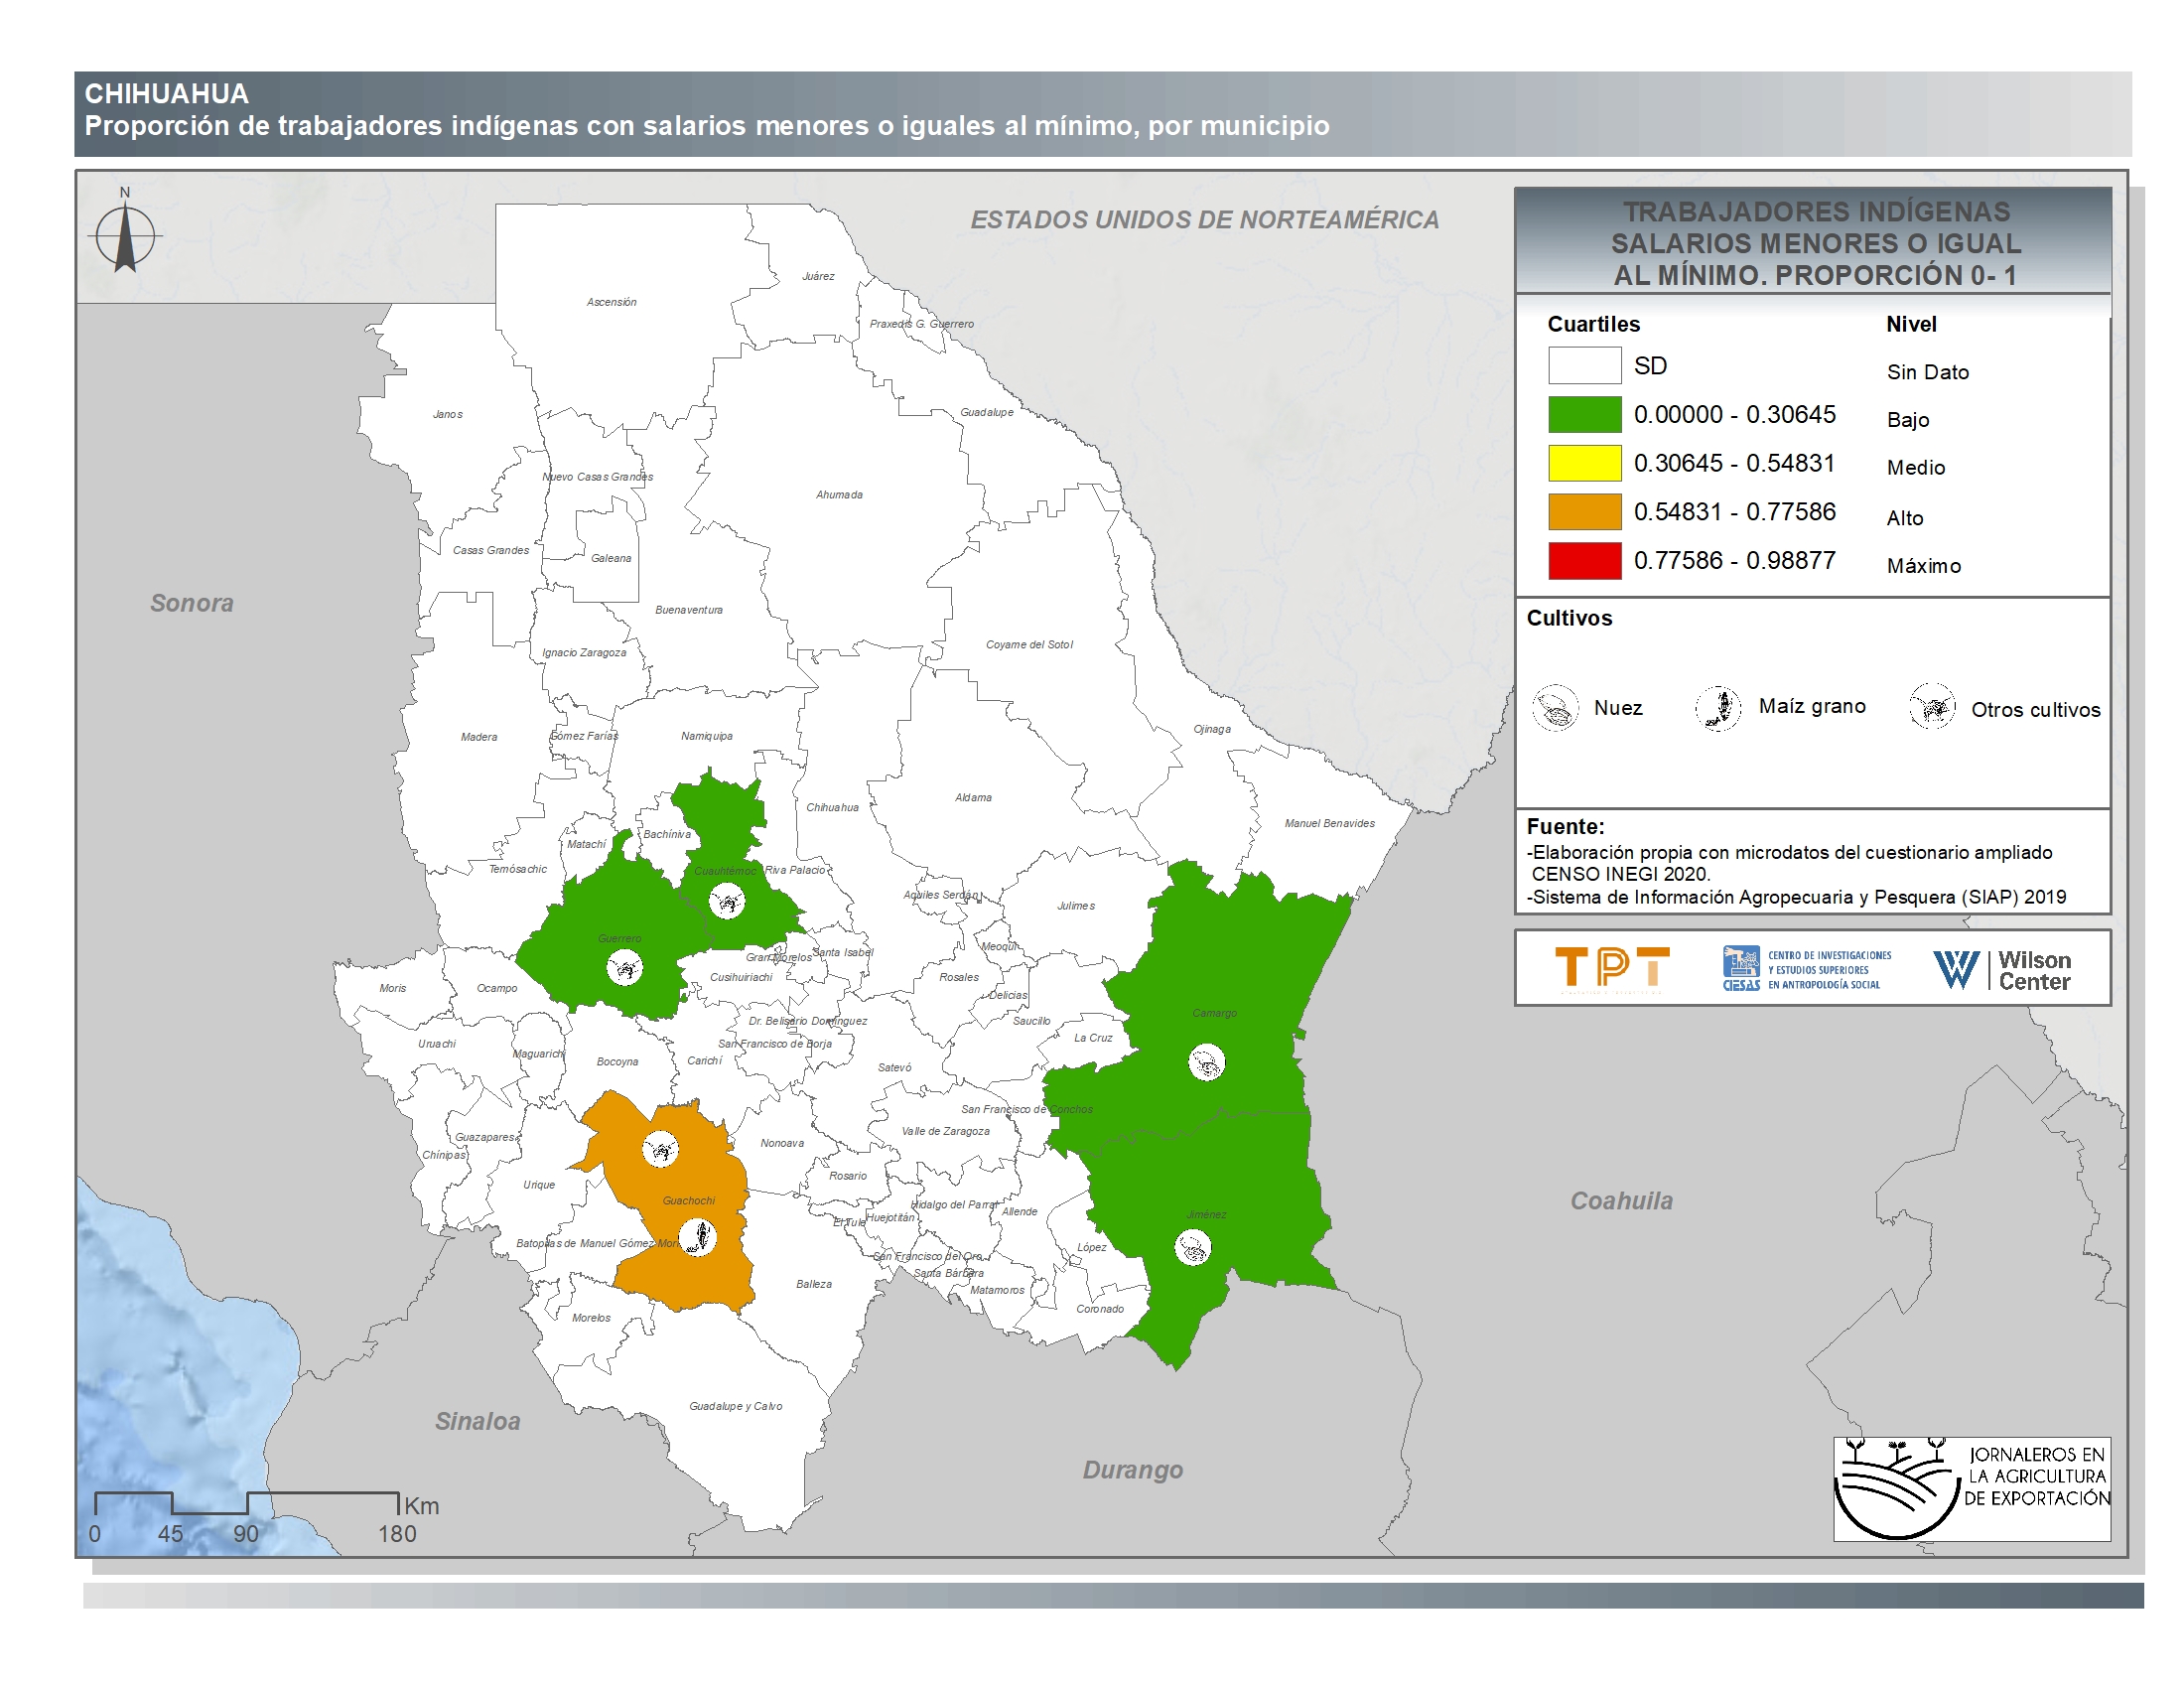Click the Juárez municipality label
This screenshot has width=2184, height=1688.
(818, 276)
